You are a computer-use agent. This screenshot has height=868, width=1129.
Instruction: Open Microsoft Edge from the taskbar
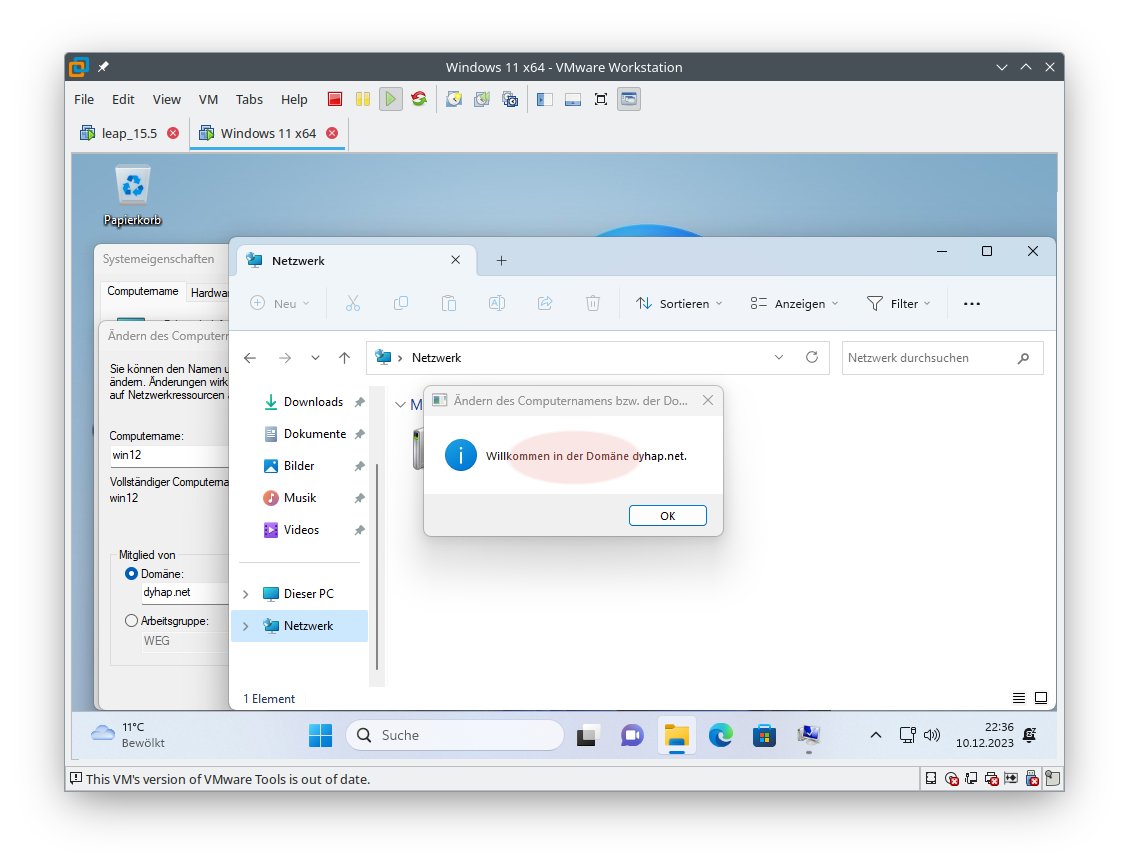[721, 736]
